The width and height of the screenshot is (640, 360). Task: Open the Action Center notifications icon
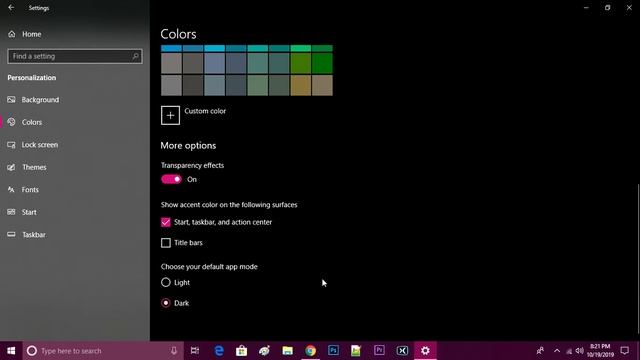624,351
